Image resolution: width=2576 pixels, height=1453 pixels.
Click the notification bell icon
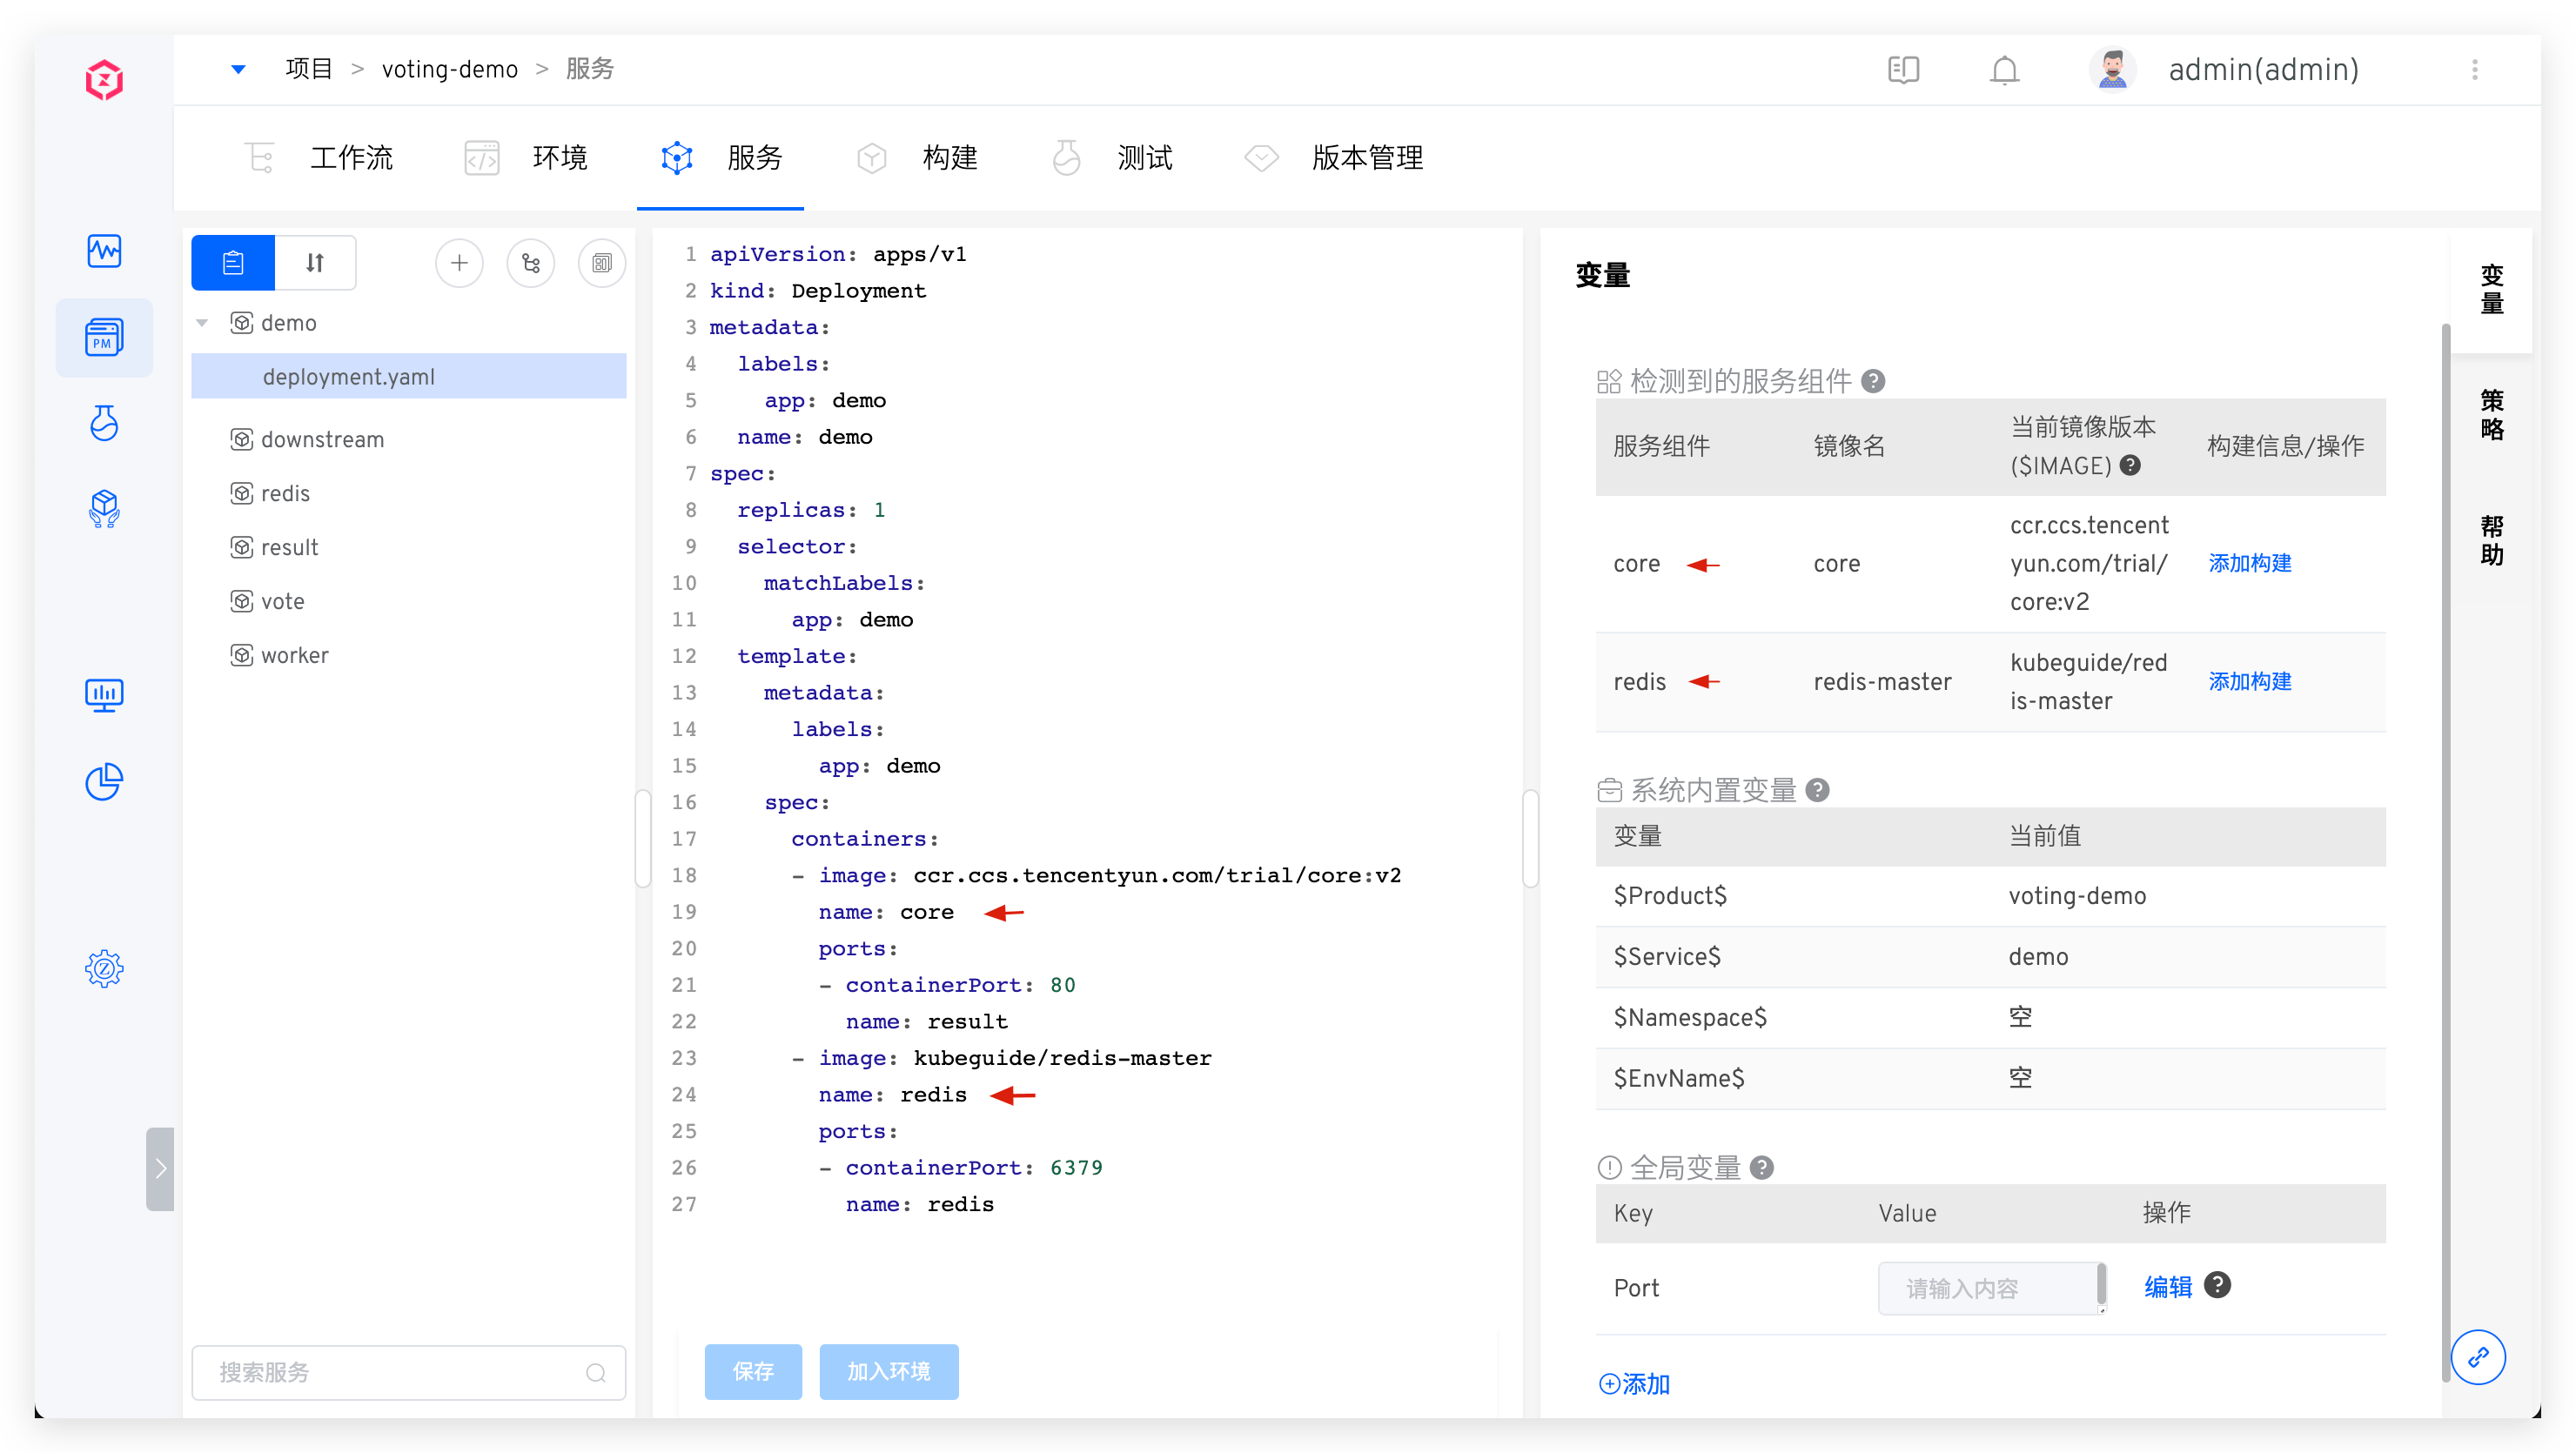pos(2004,70)
